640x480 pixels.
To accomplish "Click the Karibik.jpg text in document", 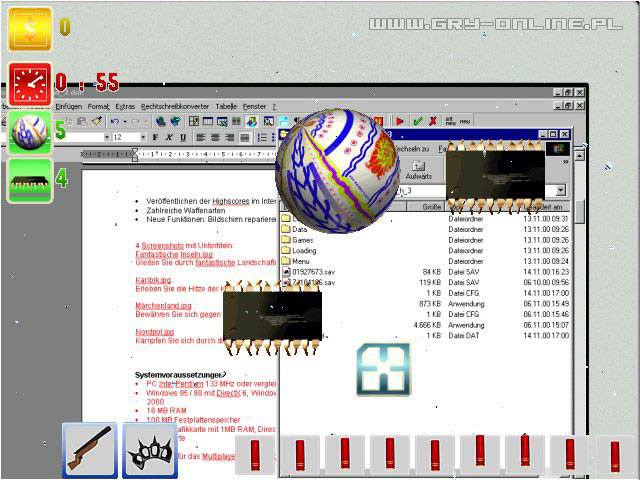I will point(153,280).
